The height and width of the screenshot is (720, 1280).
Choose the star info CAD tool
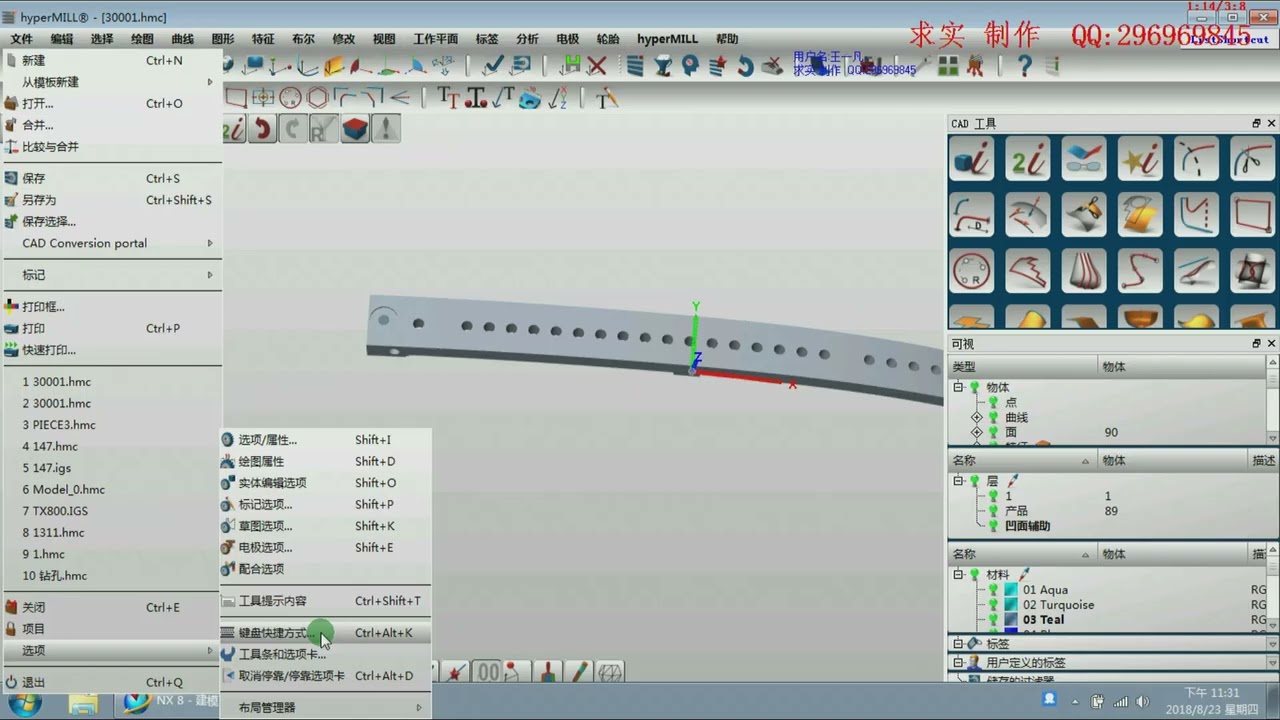(x=1140, y=159)
